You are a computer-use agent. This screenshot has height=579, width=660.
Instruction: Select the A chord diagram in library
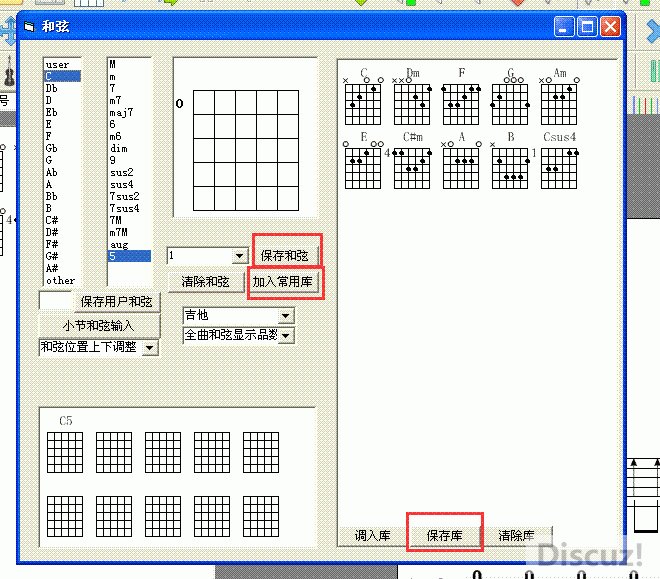[x=461, y=168]
